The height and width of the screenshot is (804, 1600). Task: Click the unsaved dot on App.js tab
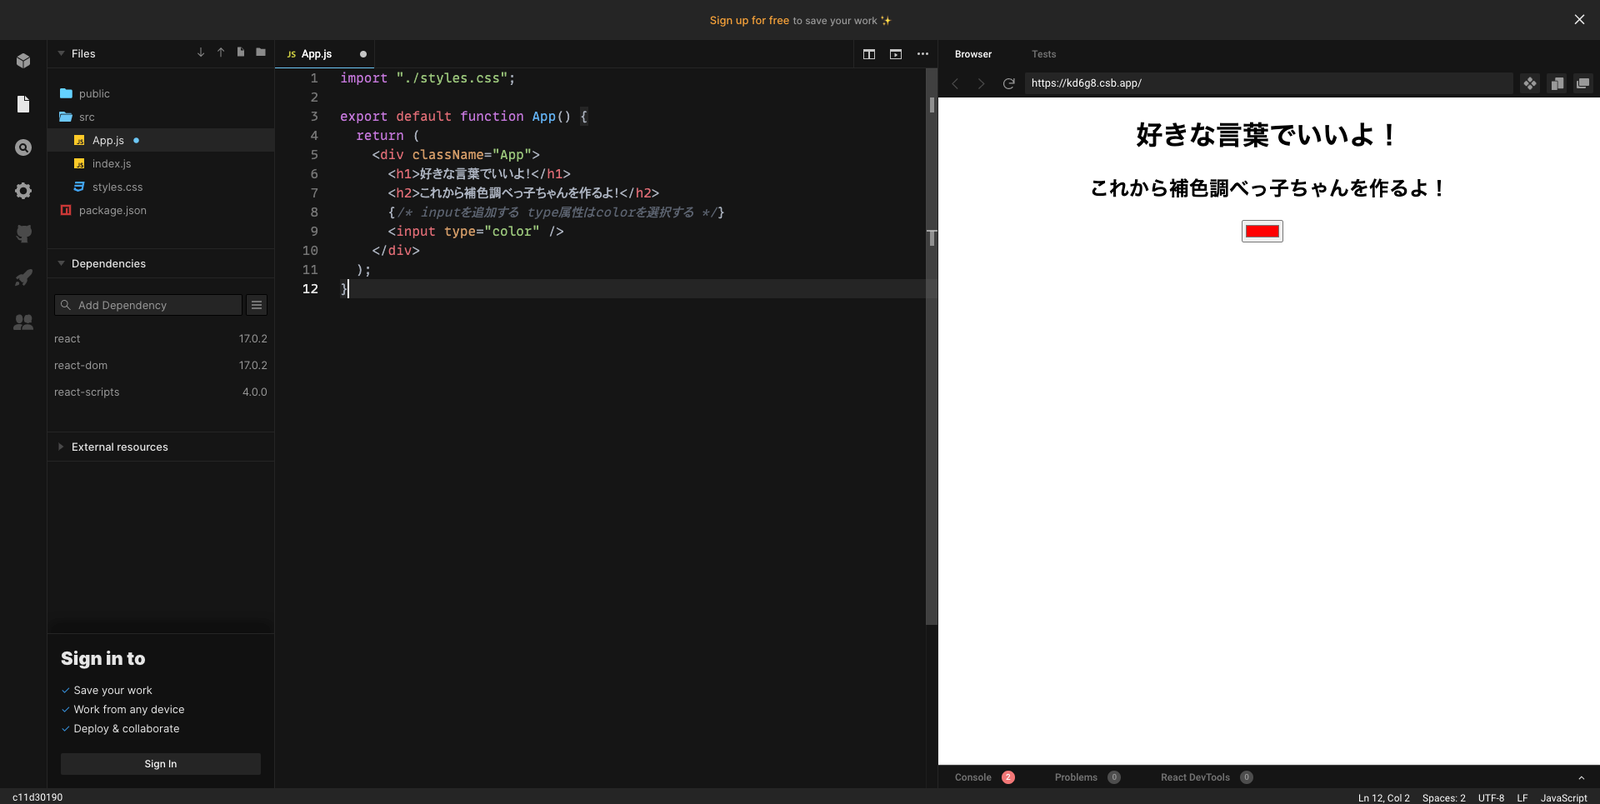363,54
